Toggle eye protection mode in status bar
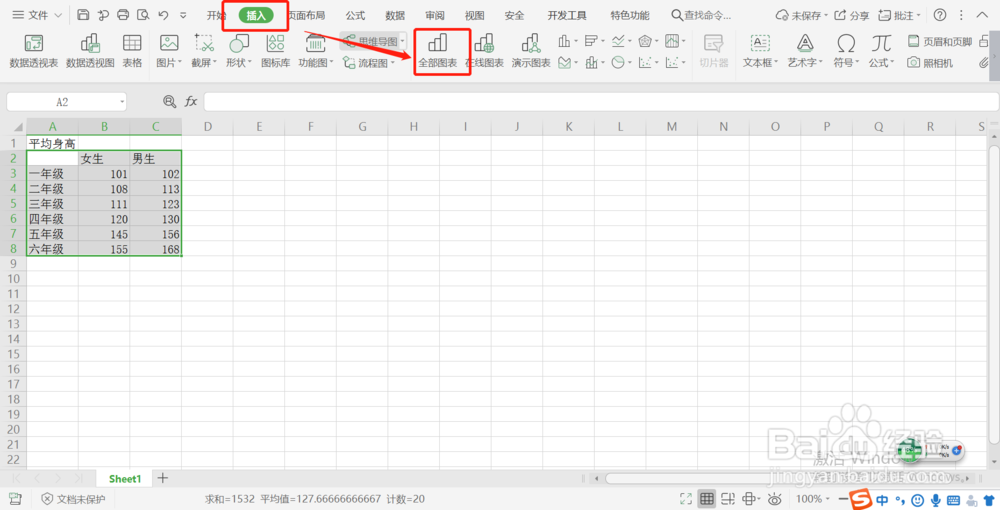Screen dimensions: 1000x510 tap(774, 499)
